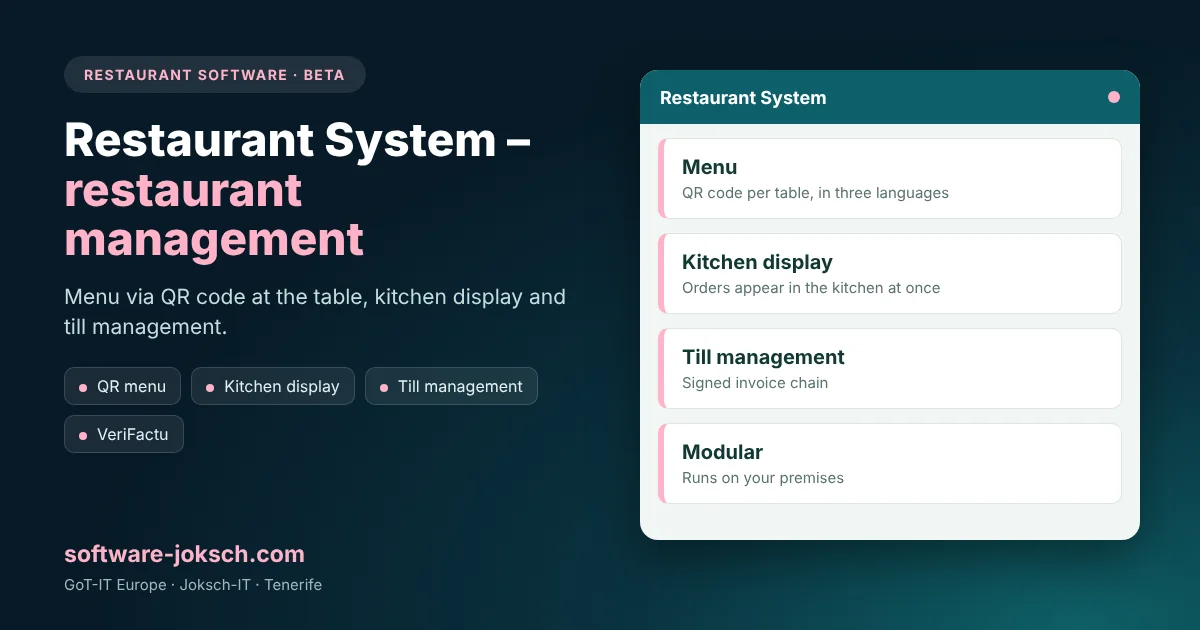Viewport: 1200px width, 630px height.
Task: Open the Till management card in the panel
Action: pyautogui.click(x=890, y=368)
